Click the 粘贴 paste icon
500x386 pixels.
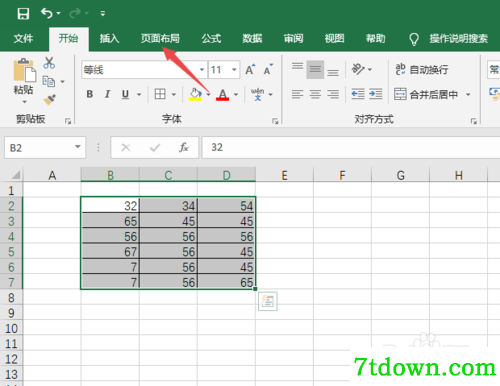(x=24, y=70)
